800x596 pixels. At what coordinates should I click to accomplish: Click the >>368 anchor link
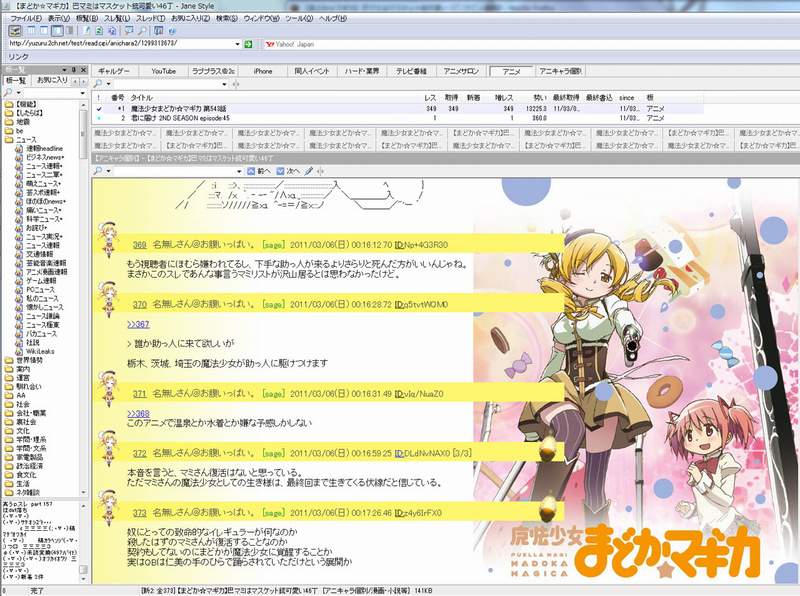[x=138, y=413]
